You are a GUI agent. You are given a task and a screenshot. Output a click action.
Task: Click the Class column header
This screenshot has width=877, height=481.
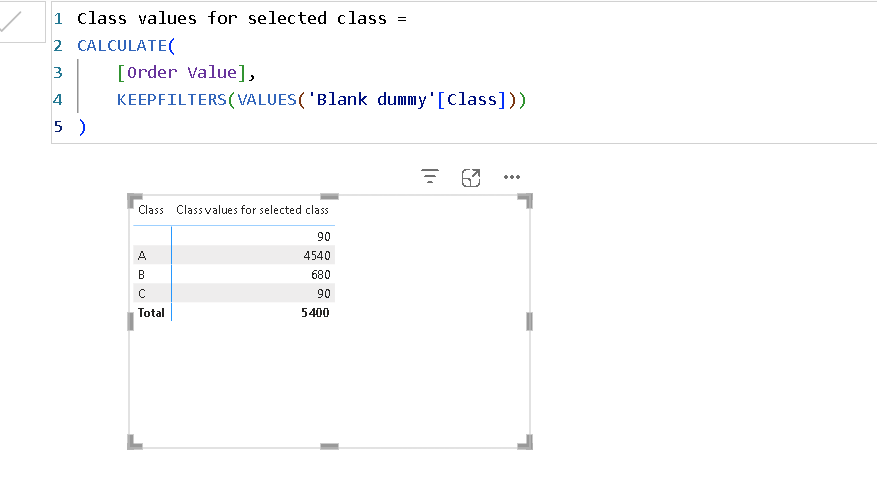coord(151,210)
